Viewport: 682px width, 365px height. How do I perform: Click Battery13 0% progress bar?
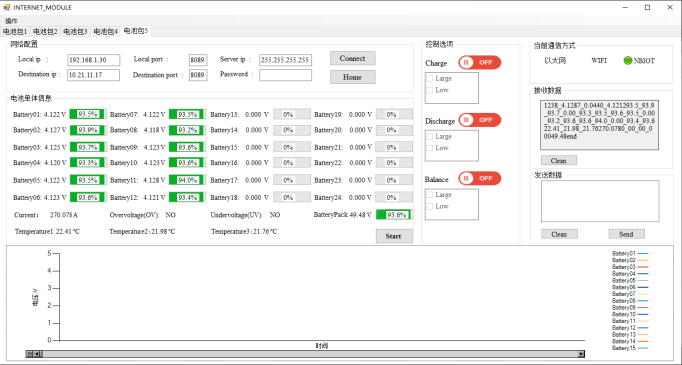[x=292, y=114]
